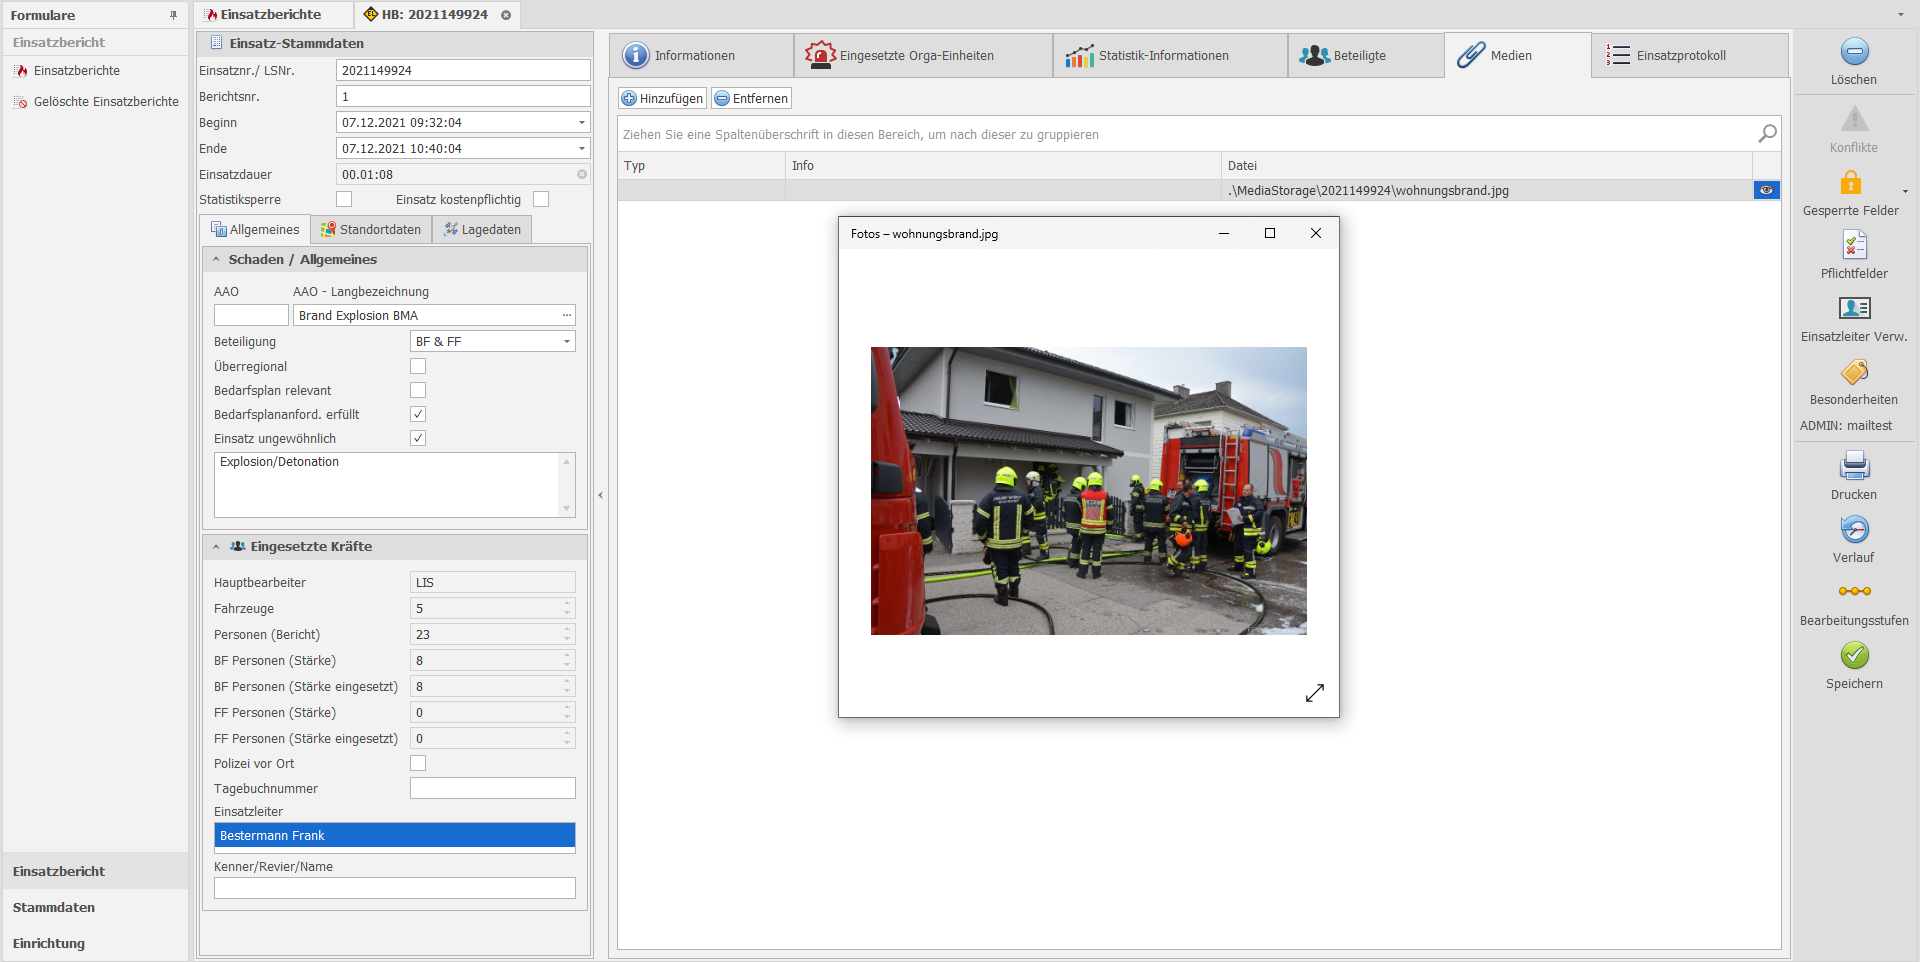1920x962 pixels.
Task: Open Gesperrte Felder lock icon
Action: click(x=1850, y=183)
